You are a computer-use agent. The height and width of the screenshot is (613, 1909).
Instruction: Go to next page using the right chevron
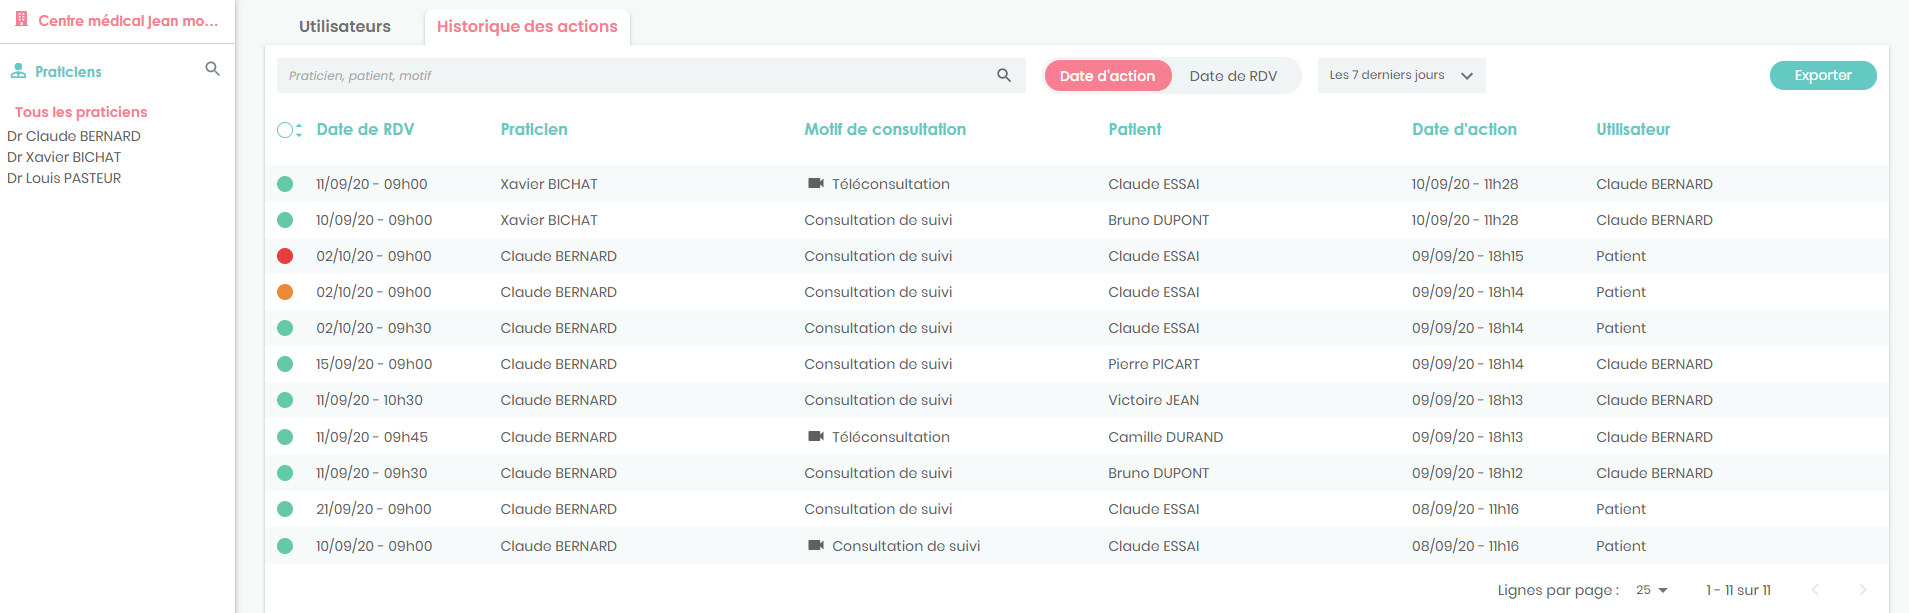click(1862, 590)
